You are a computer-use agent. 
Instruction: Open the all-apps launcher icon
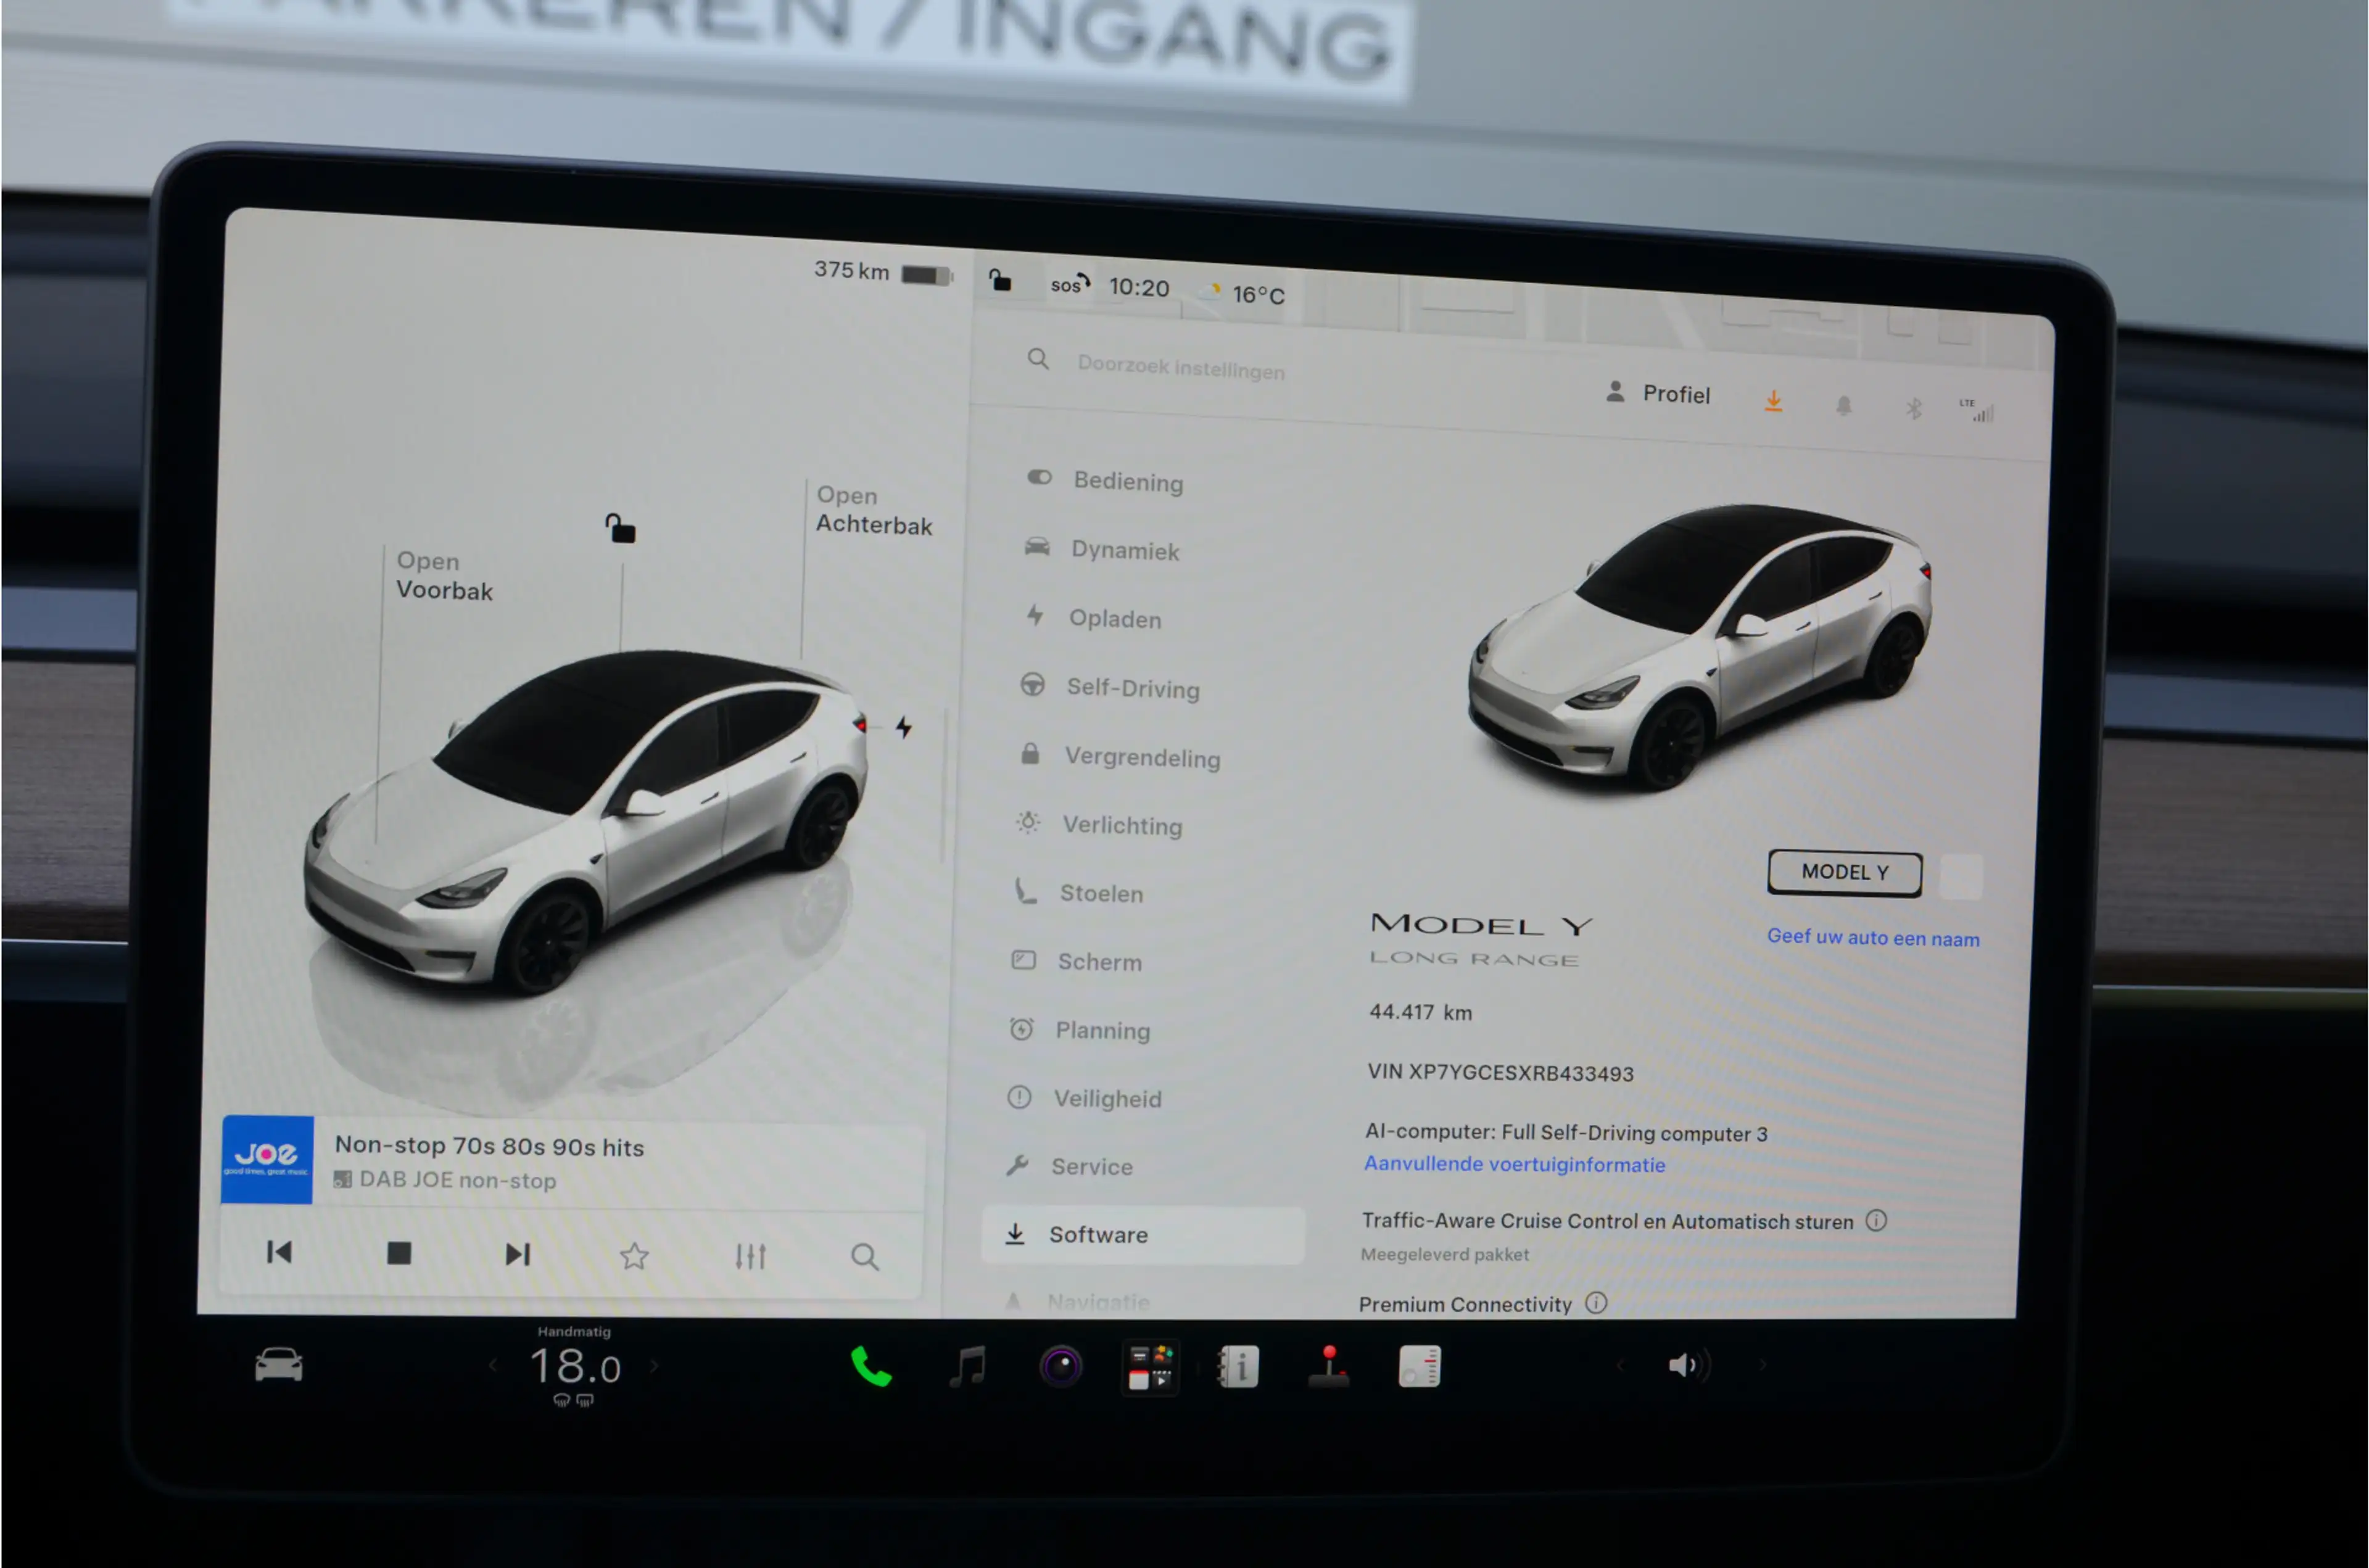(1151, 1367)
